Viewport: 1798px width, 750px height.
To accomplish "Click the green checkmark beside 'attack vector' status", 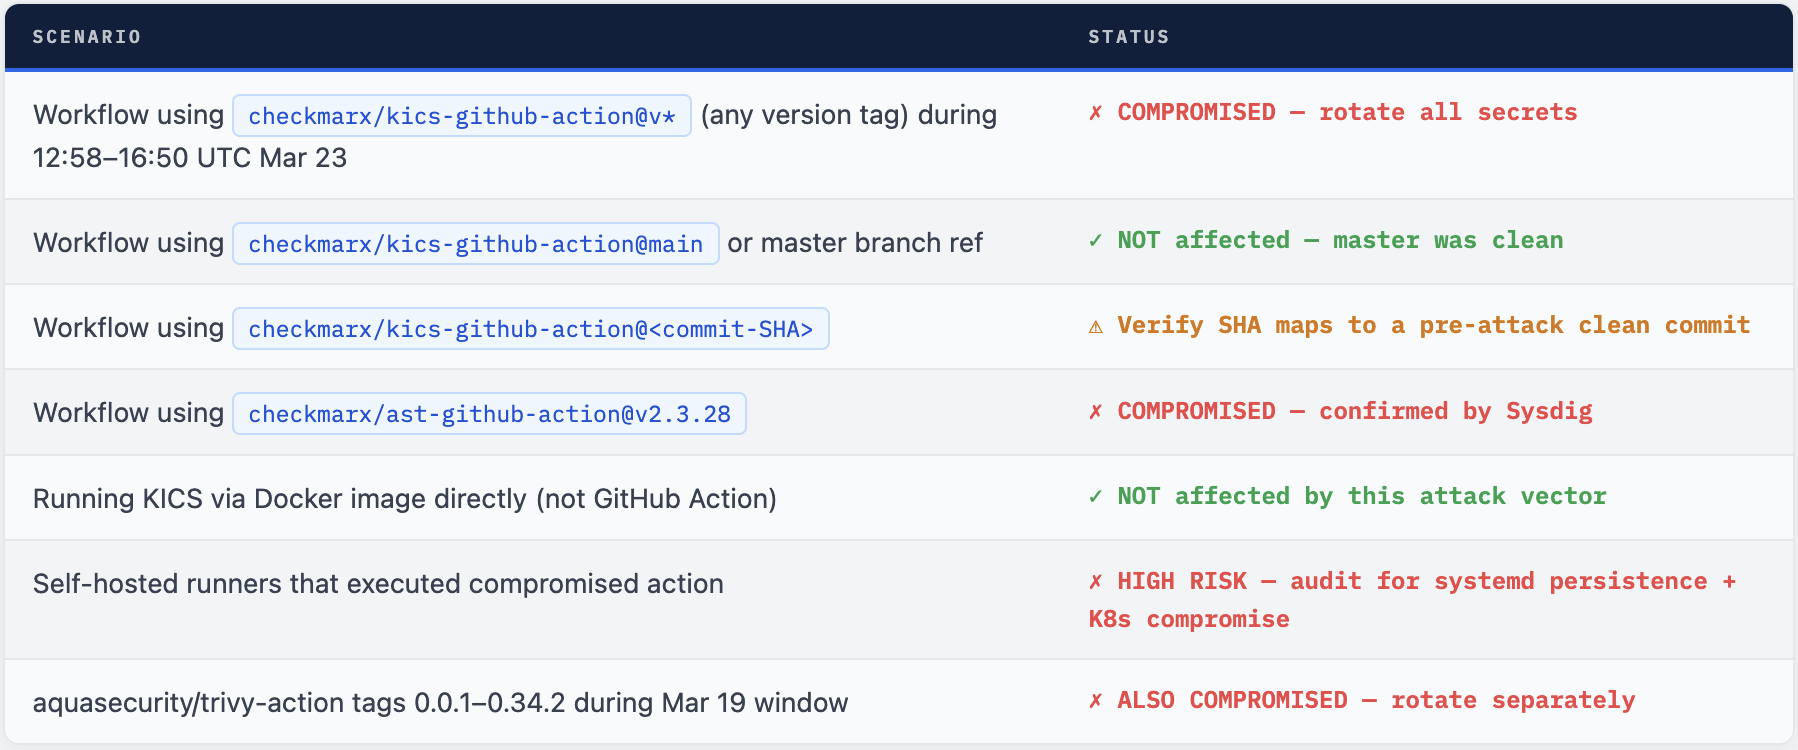I will click(x=1096, y=497).
